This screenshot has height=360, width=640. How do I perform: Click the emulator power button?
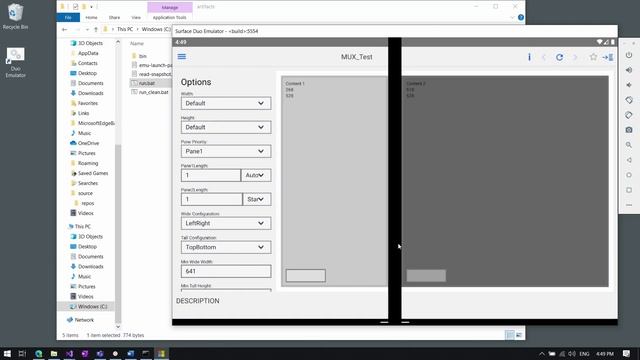coord(629,55)
